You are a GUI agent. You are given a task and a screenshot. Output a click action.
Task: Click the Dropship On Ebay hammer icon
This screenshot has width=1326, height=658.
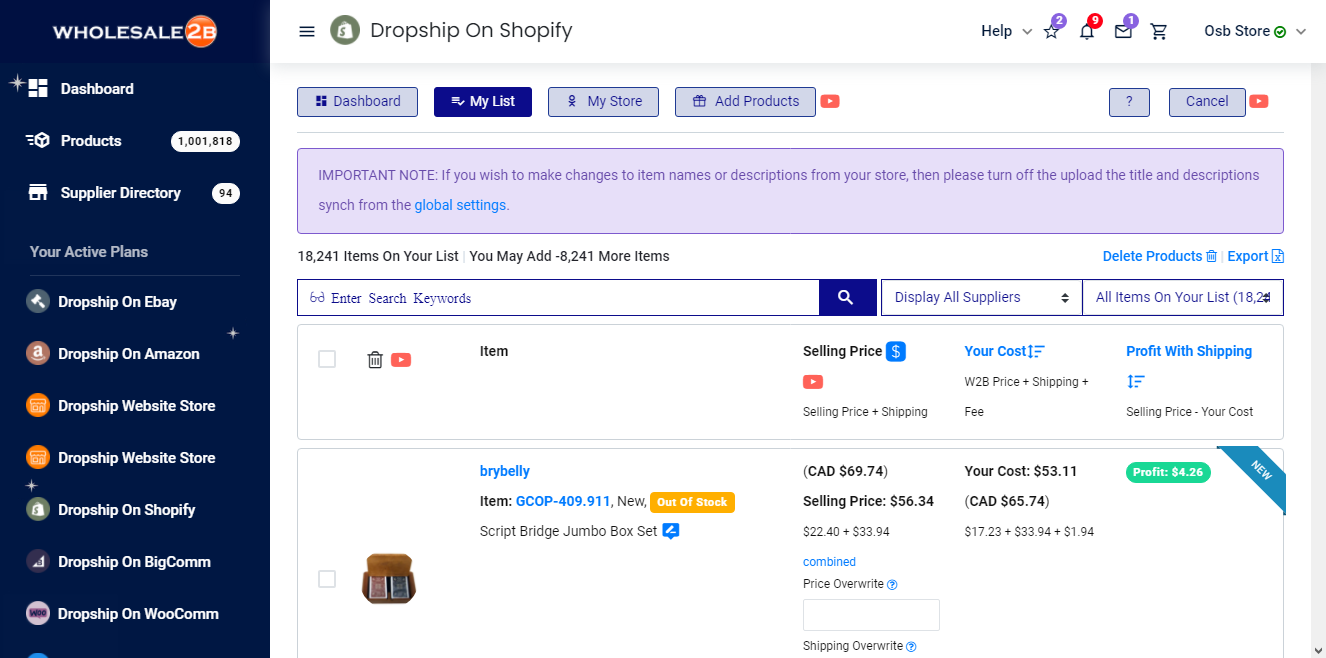click(38, 301)
